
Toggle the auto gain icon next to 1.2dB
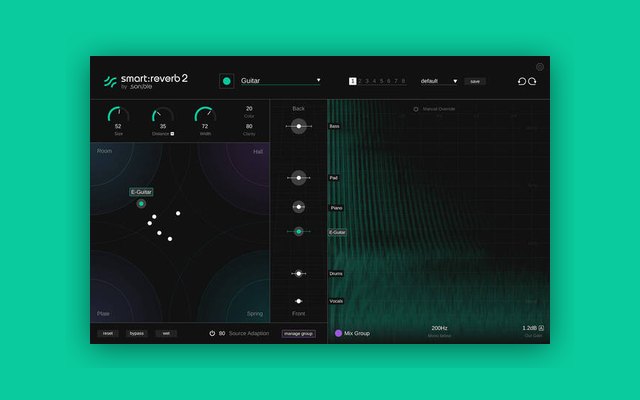pos(541,328)
